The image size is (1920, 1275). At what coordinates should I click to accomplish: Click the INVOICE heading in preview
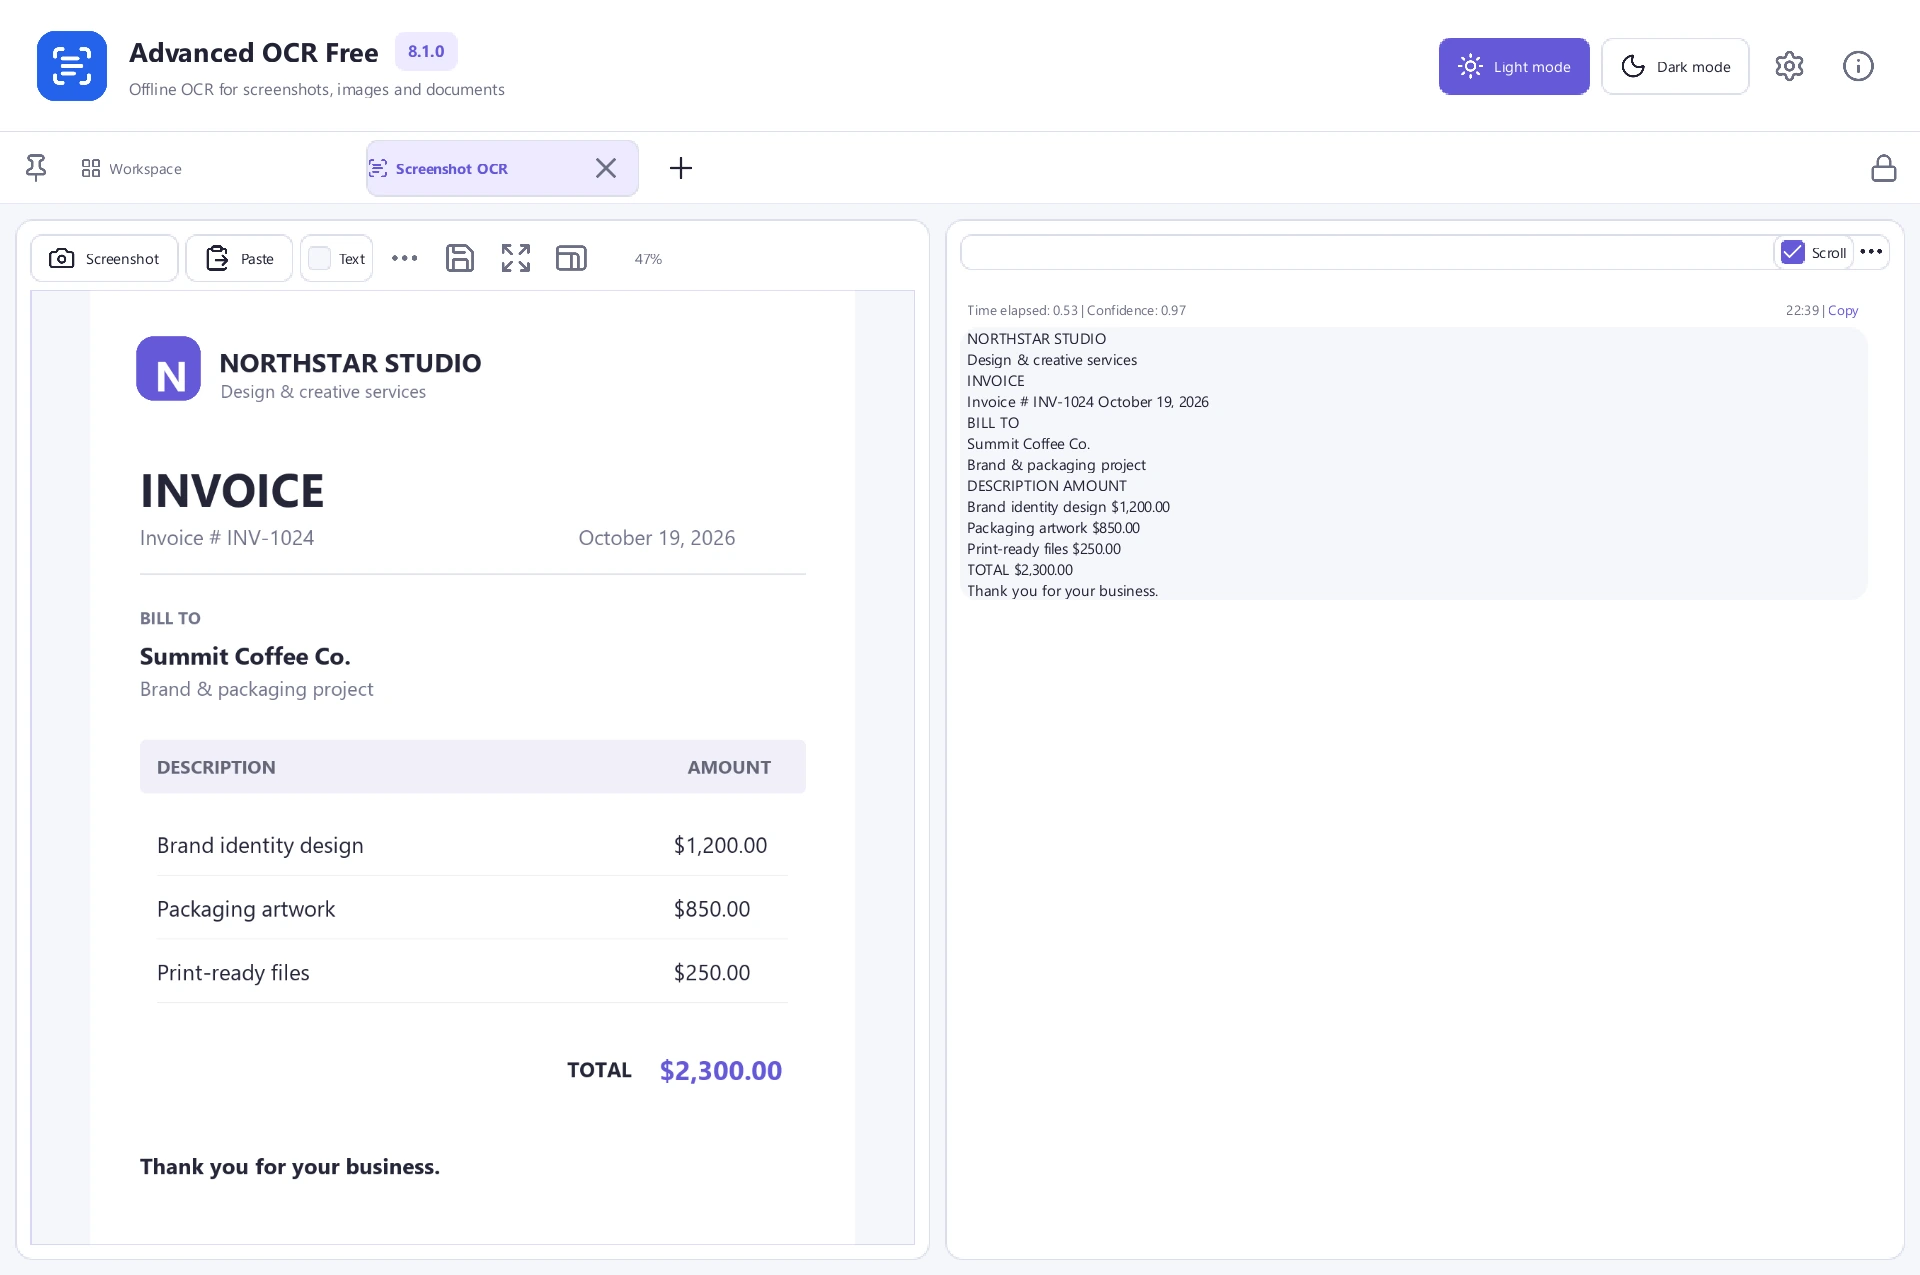click(x=232, y=491)
